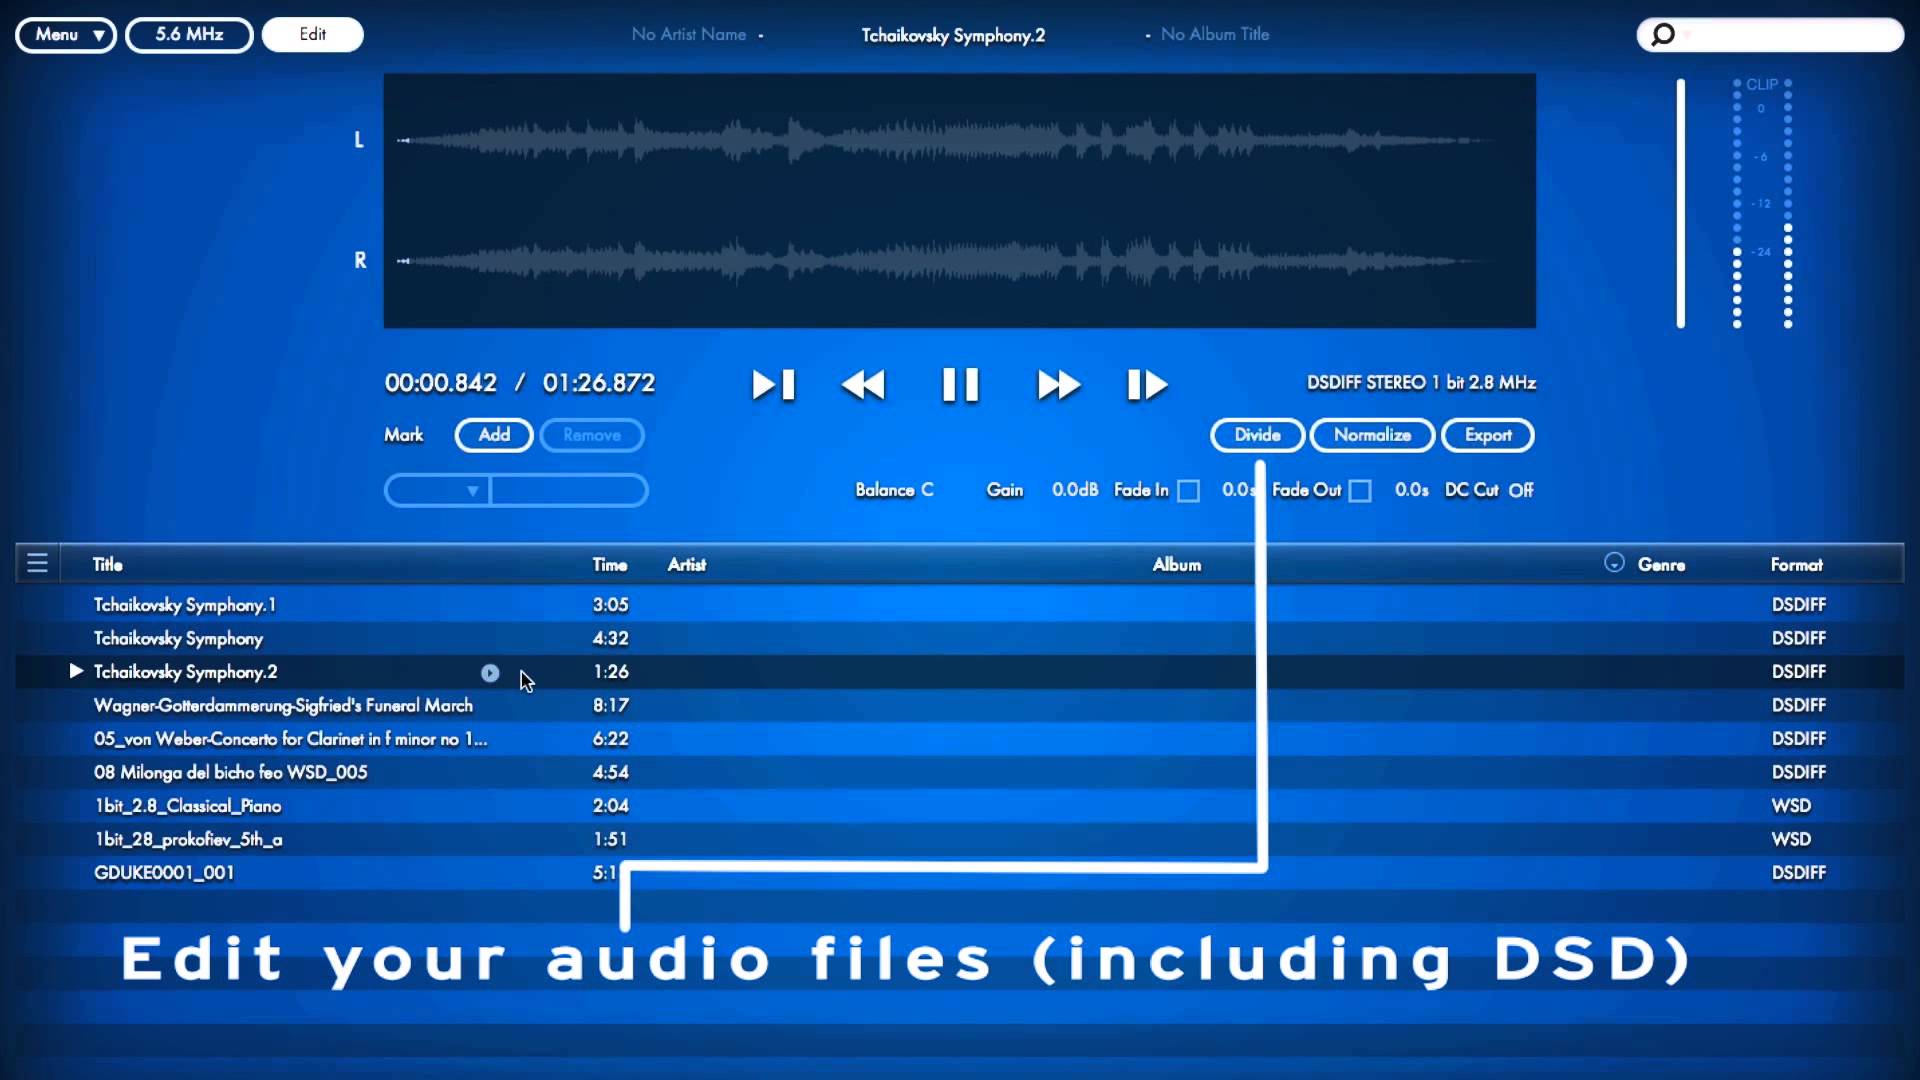Image resolution: width=1920 pixels, height=1080 pixels.
Task: Sort by Artist column header
Action: pyautogui.click(x=687, y=564)
